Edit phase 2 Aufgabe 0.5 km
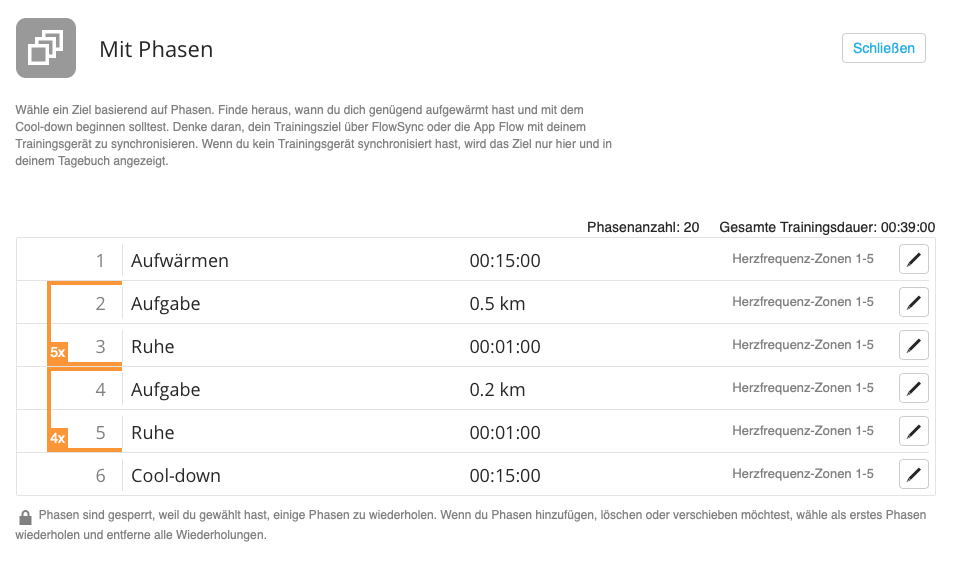Screen dimensions: 954x572 click(913, 303)
